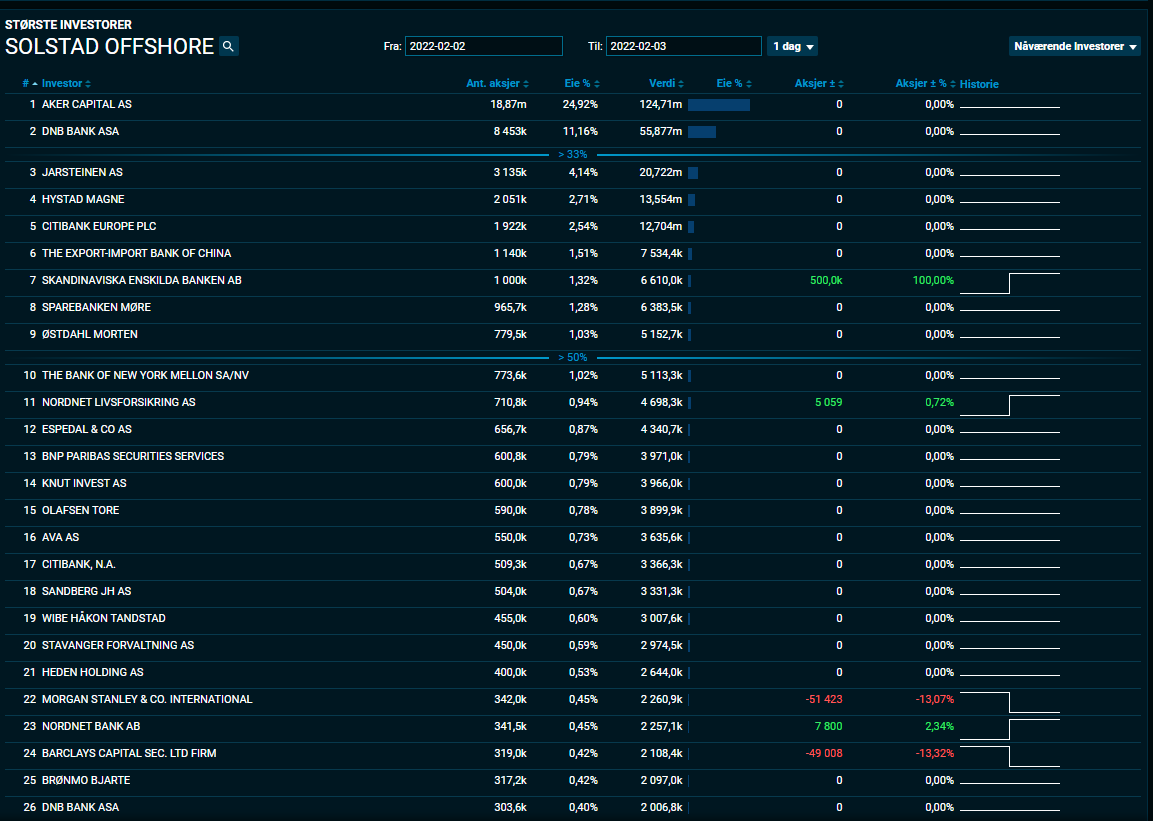
Task: Sort by the Aksjer ± column header
Action: tap(819, 84)
